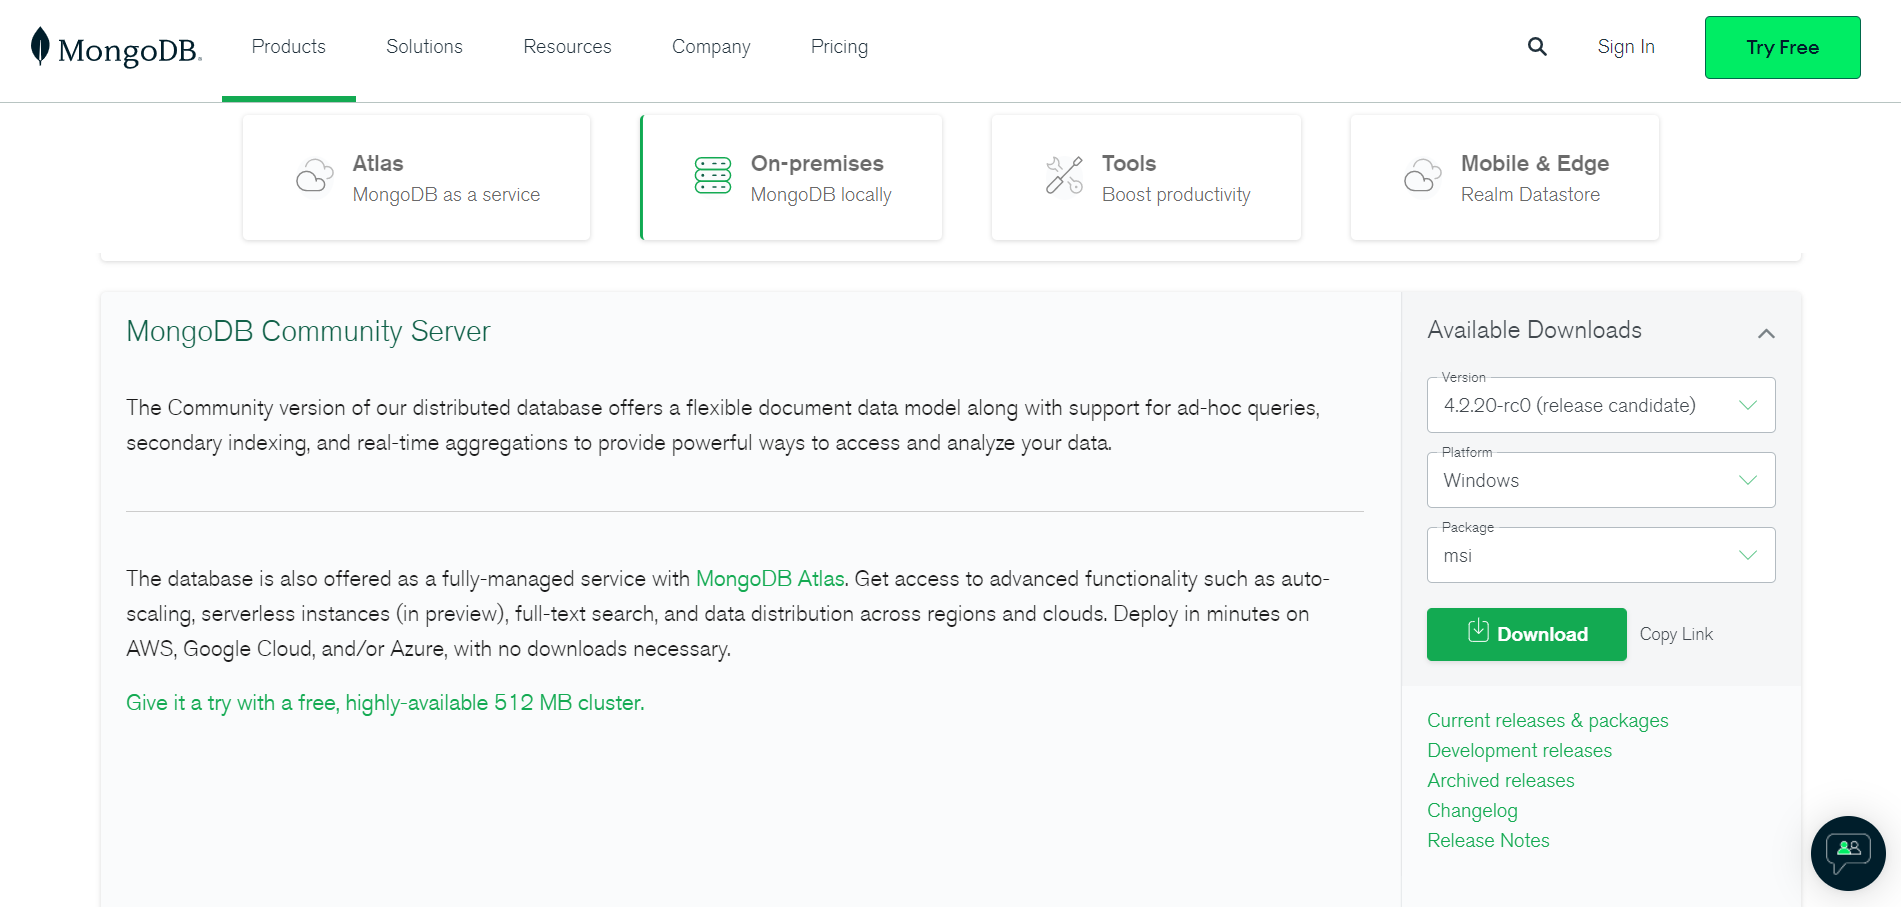Viewport: 1901px width, 907px height.
Task: Click the Try Free button
Action: click(x=1782, y=47)
